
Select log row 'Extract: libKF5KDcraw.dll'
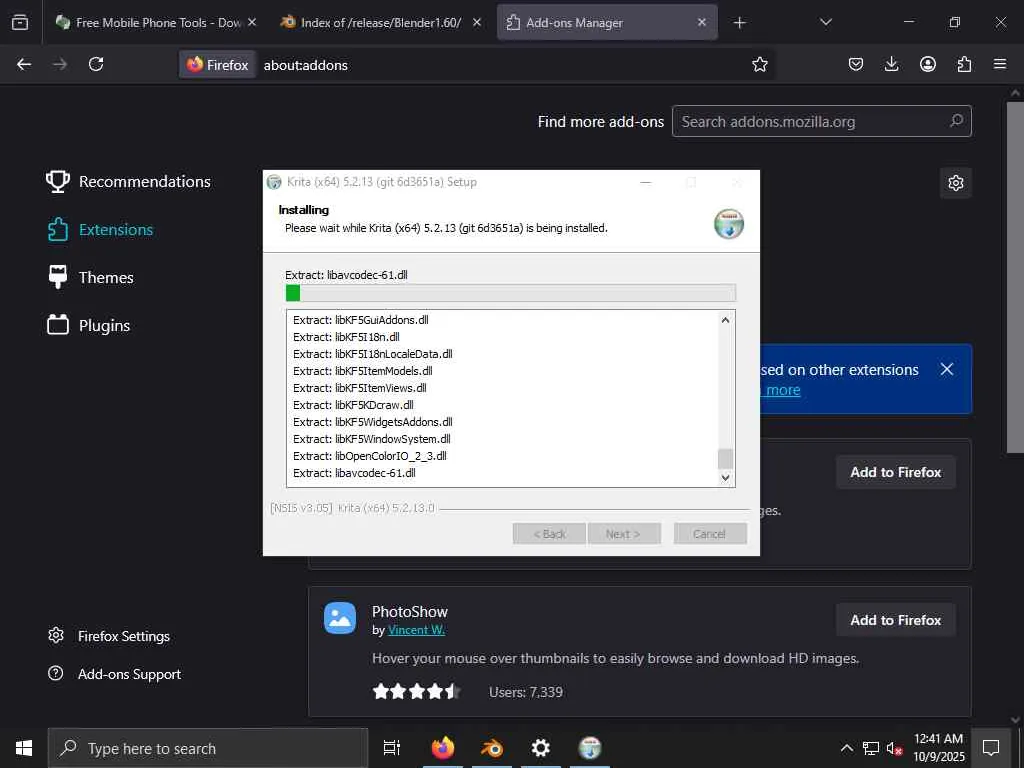point(353,405)
